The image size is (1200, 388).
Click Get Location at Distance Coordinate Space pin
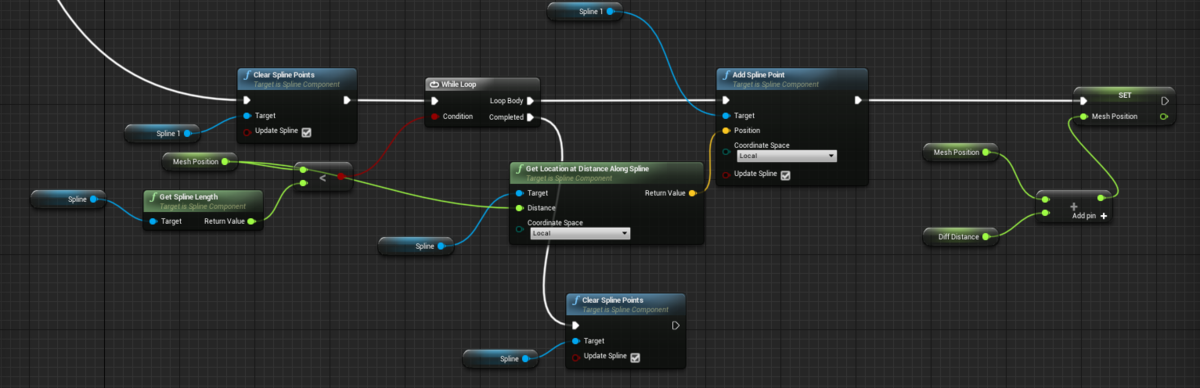[519, 229]
